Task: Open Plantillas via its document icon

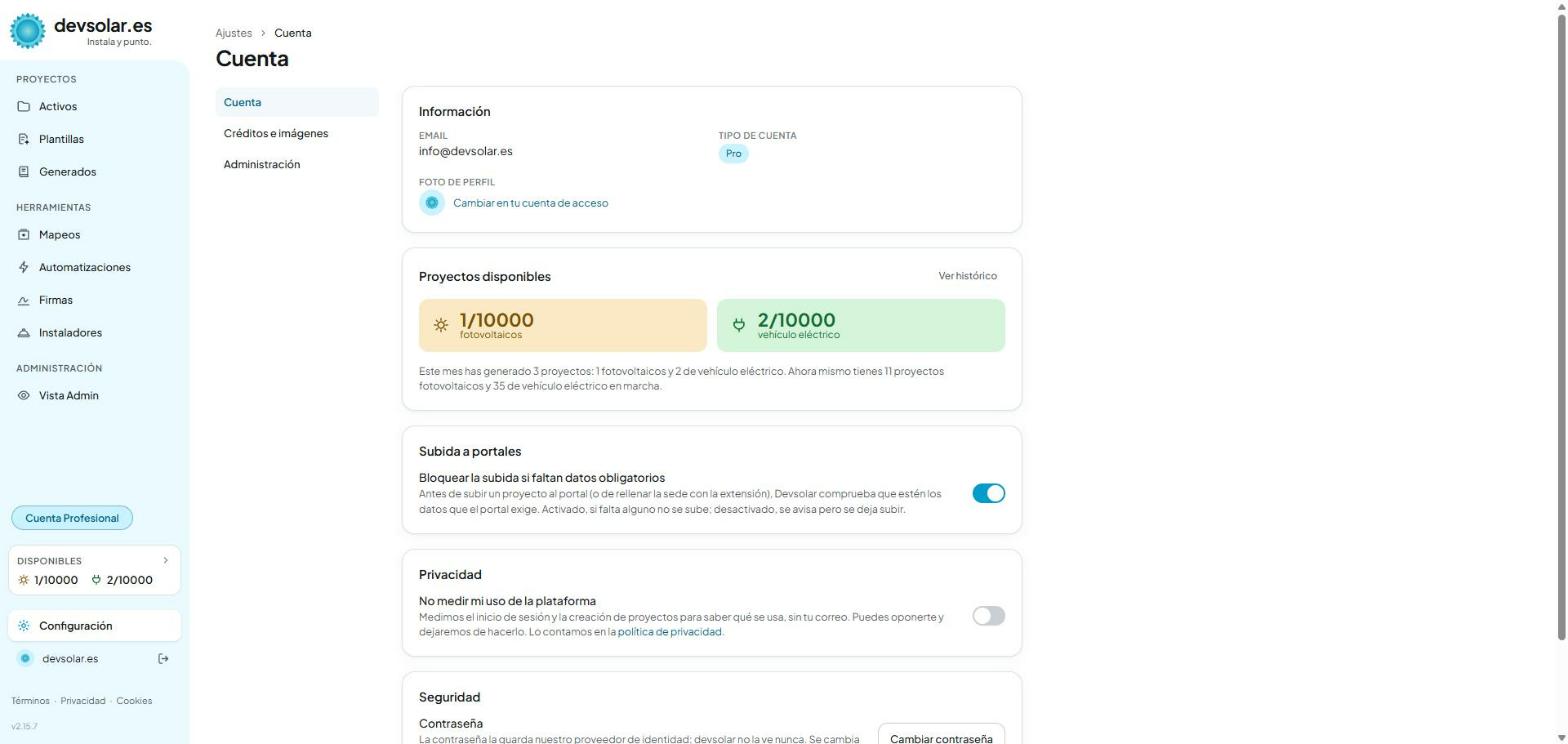Action: point(24,139)
